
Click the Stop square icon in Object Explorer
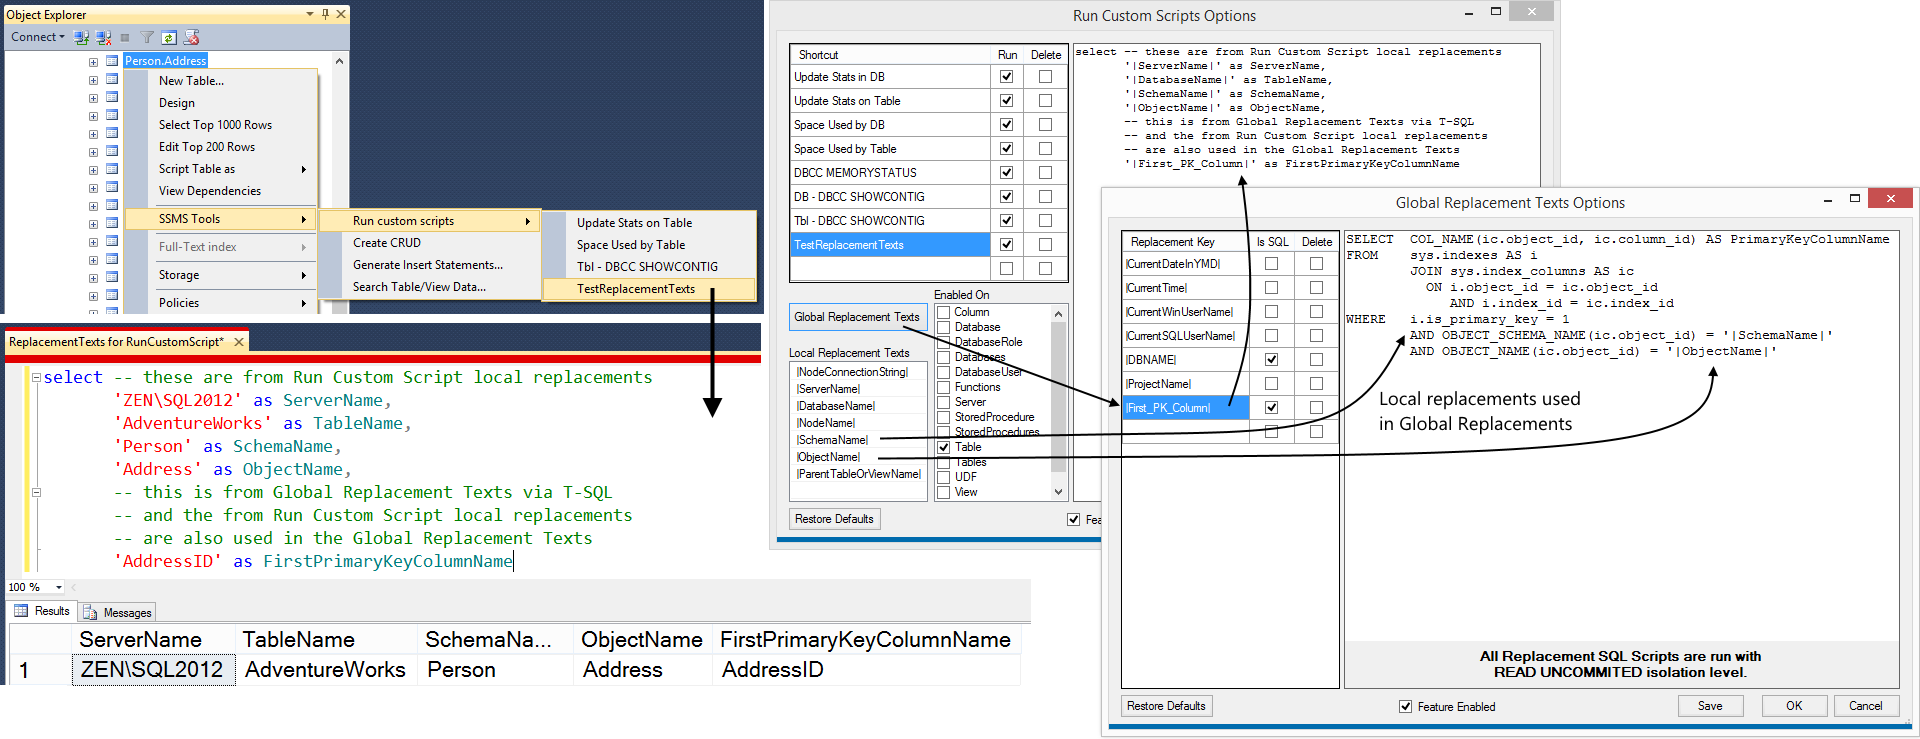125,37
